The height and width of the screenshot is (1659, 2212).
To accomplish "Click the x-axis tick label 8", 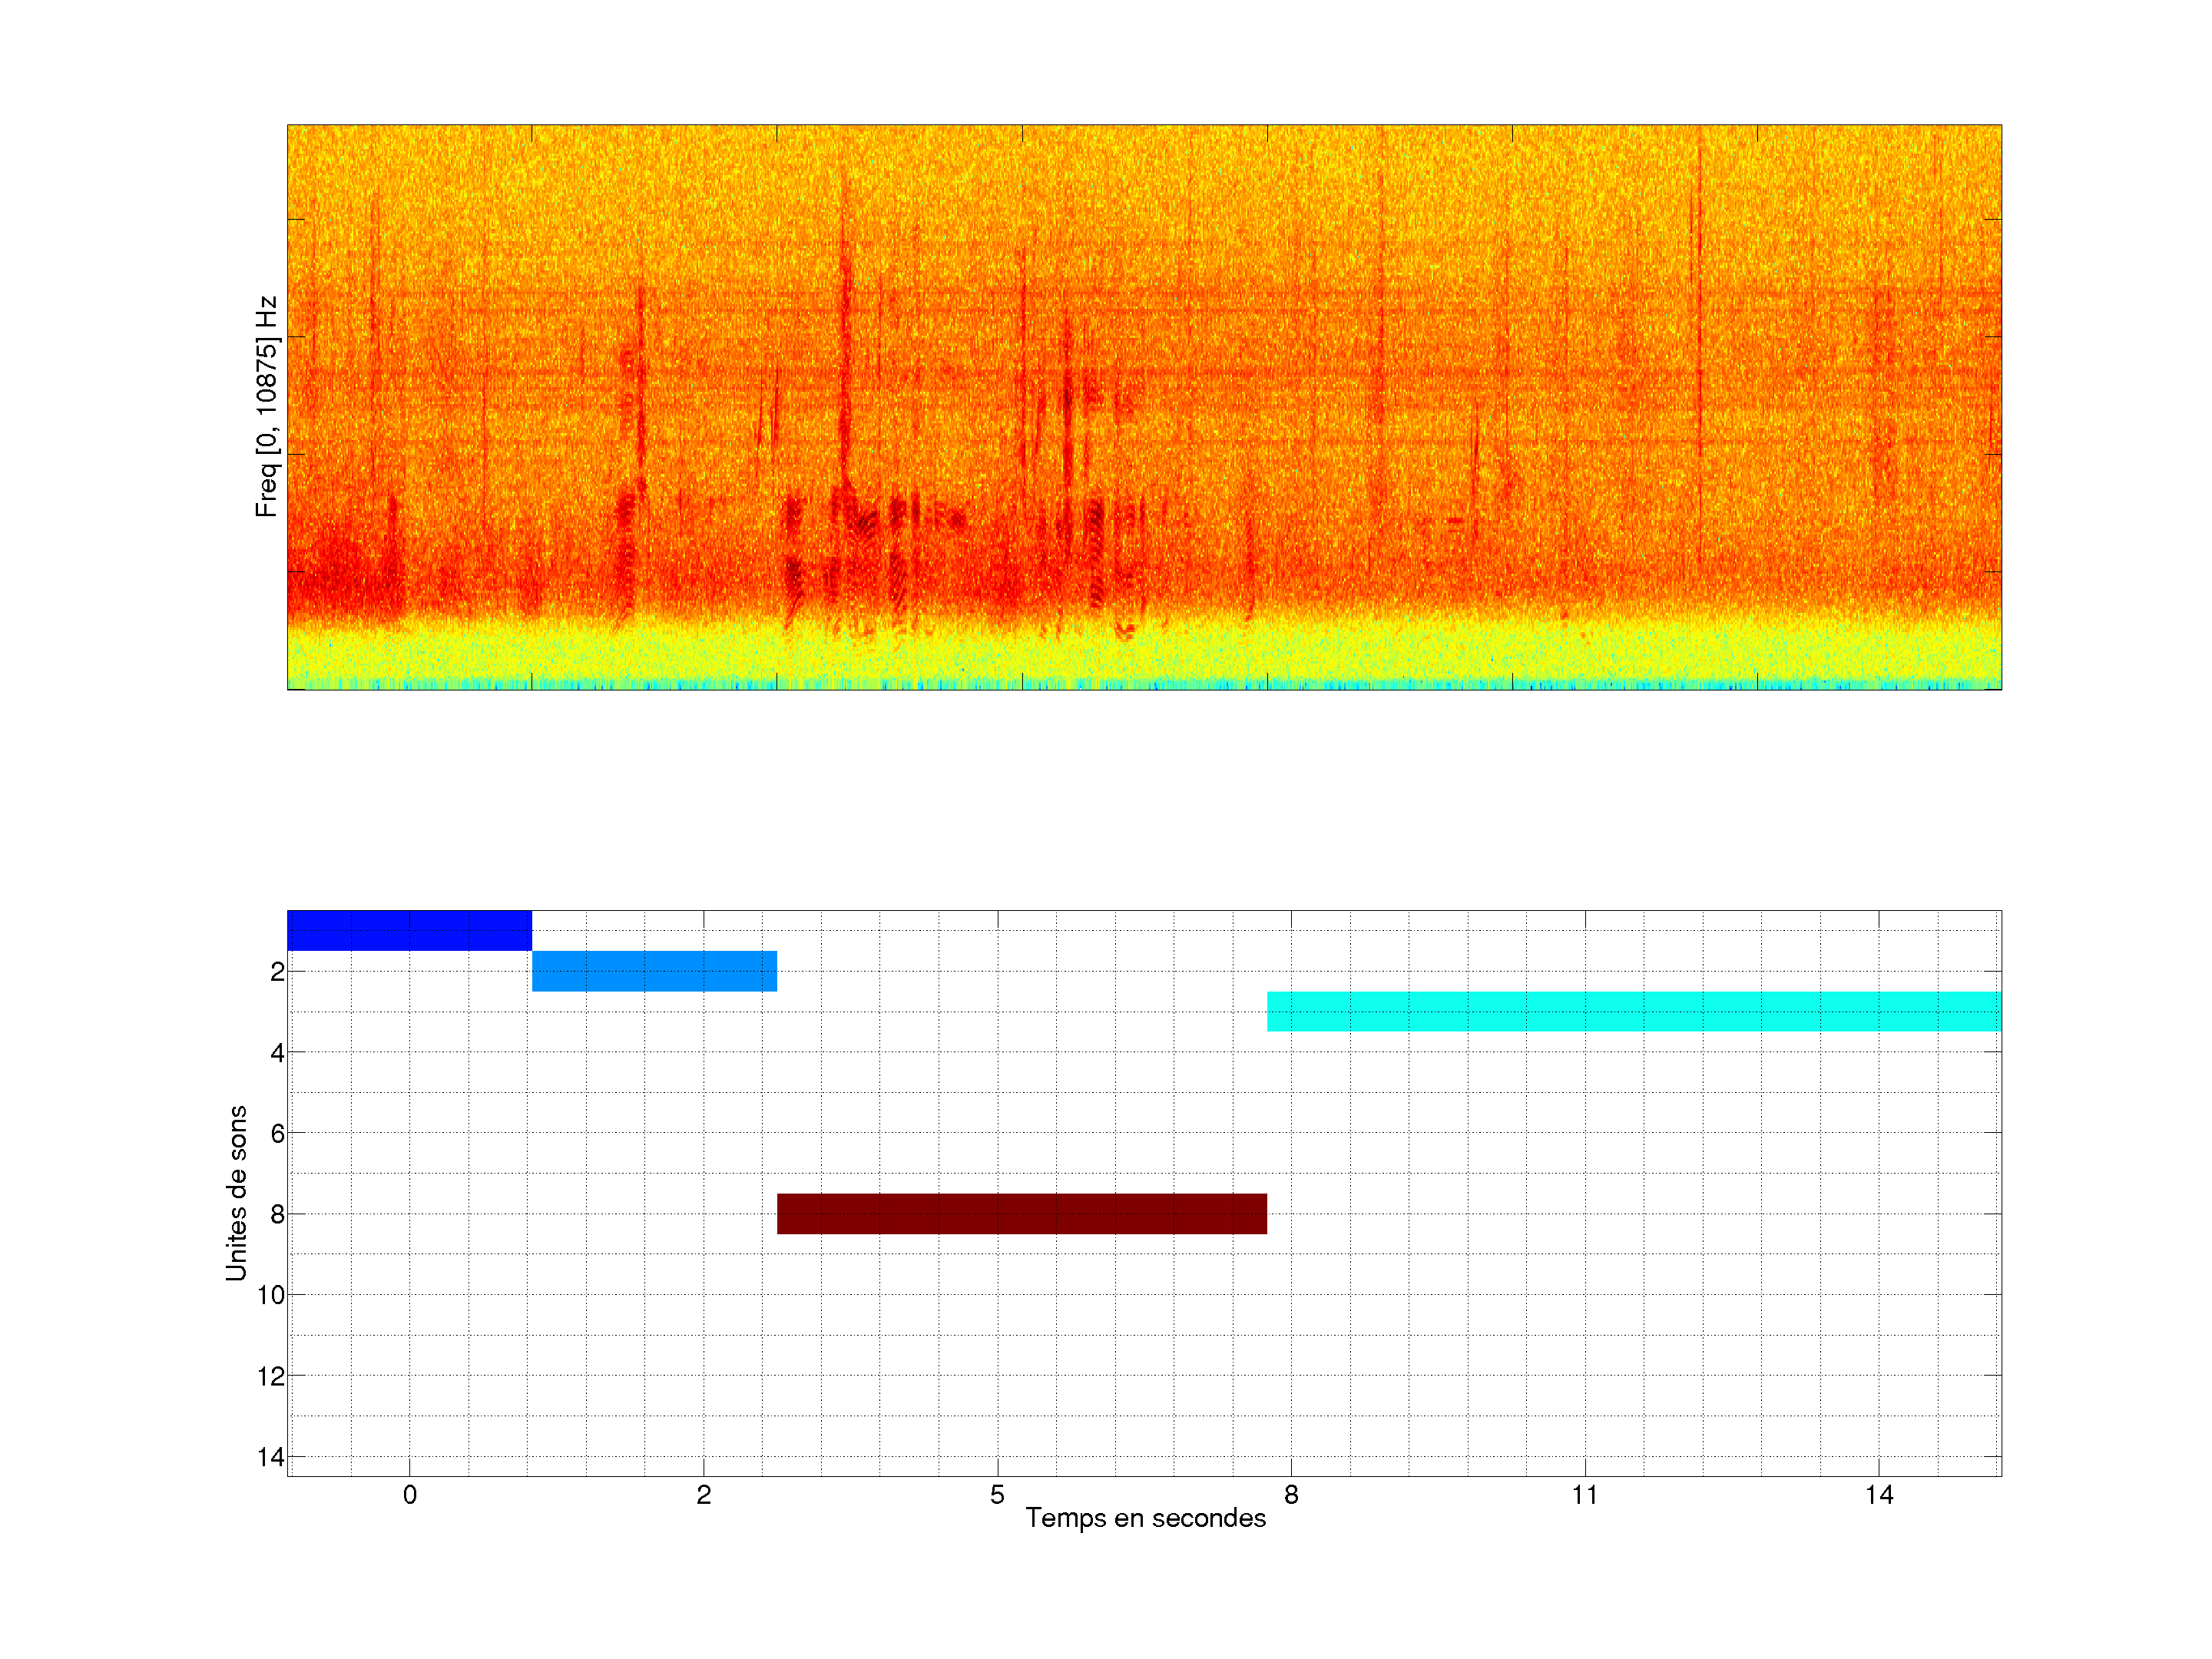I will point(1291,1495).
